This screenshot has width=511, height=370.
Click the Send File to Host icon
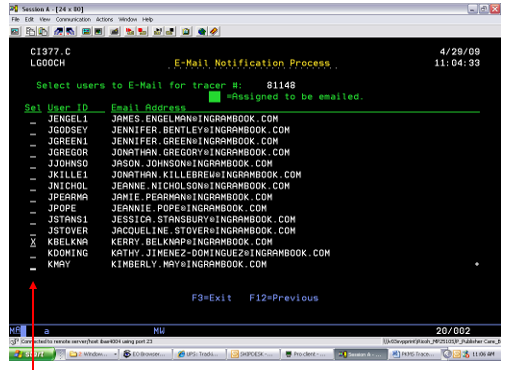[58, 32]
